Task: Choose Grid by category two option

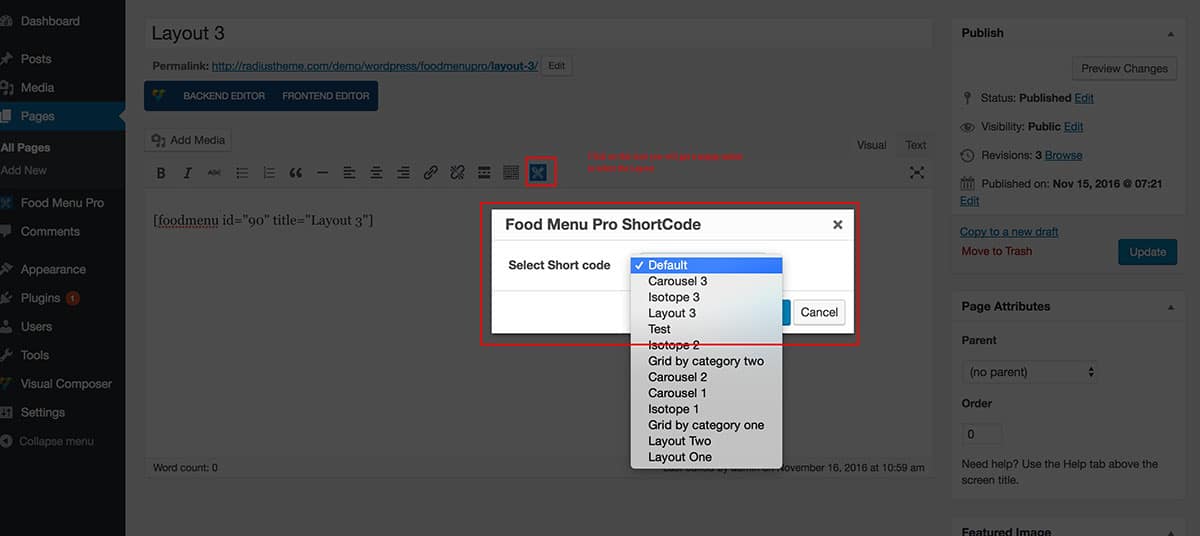Action: (x=706, y=361)
